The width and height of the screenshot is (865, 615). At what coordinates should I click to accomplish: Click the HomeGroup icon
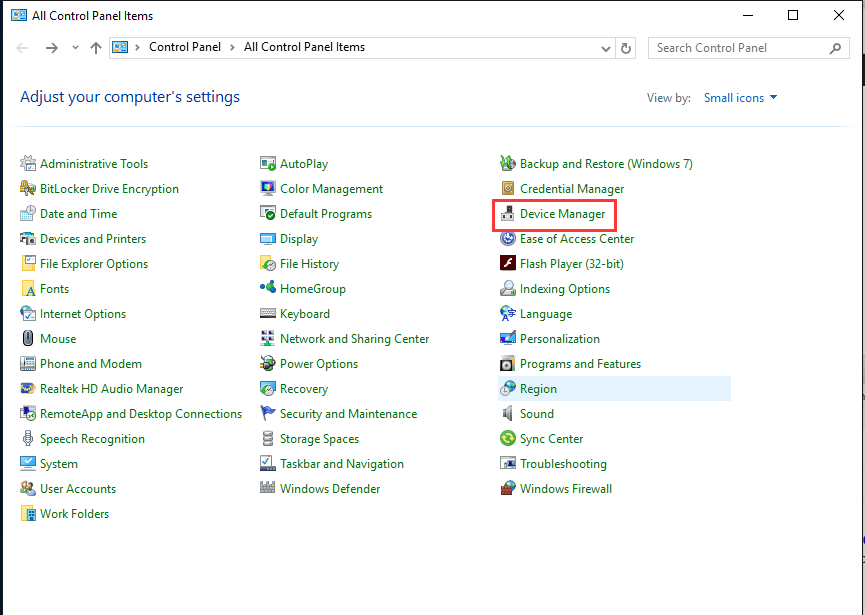pos(268,289)
